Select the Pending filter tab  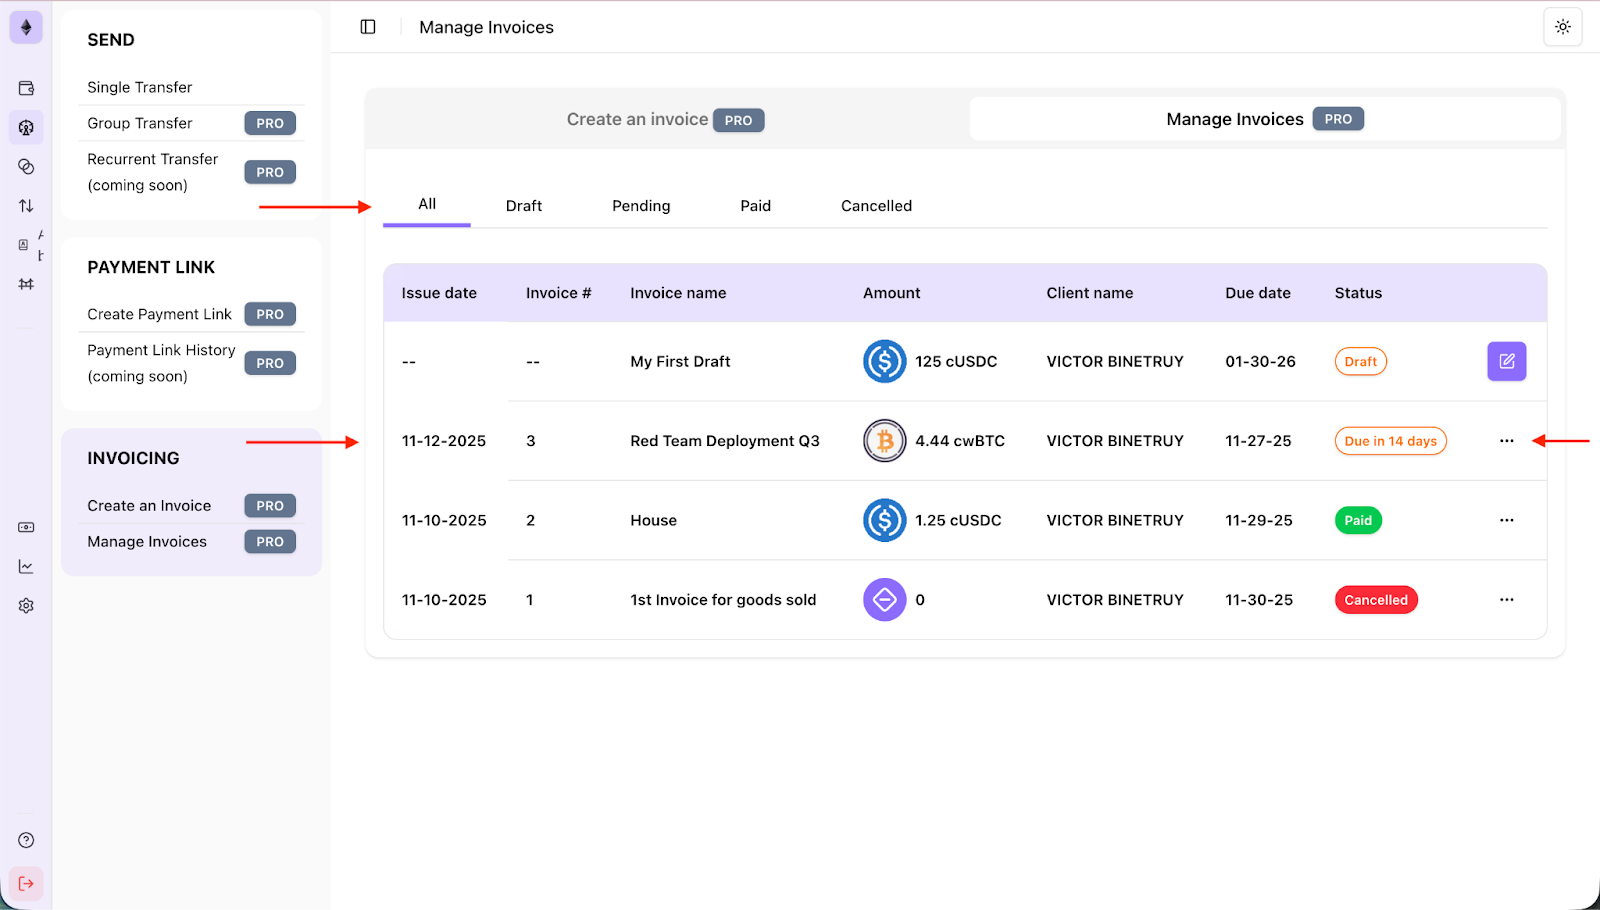(641, 206)
